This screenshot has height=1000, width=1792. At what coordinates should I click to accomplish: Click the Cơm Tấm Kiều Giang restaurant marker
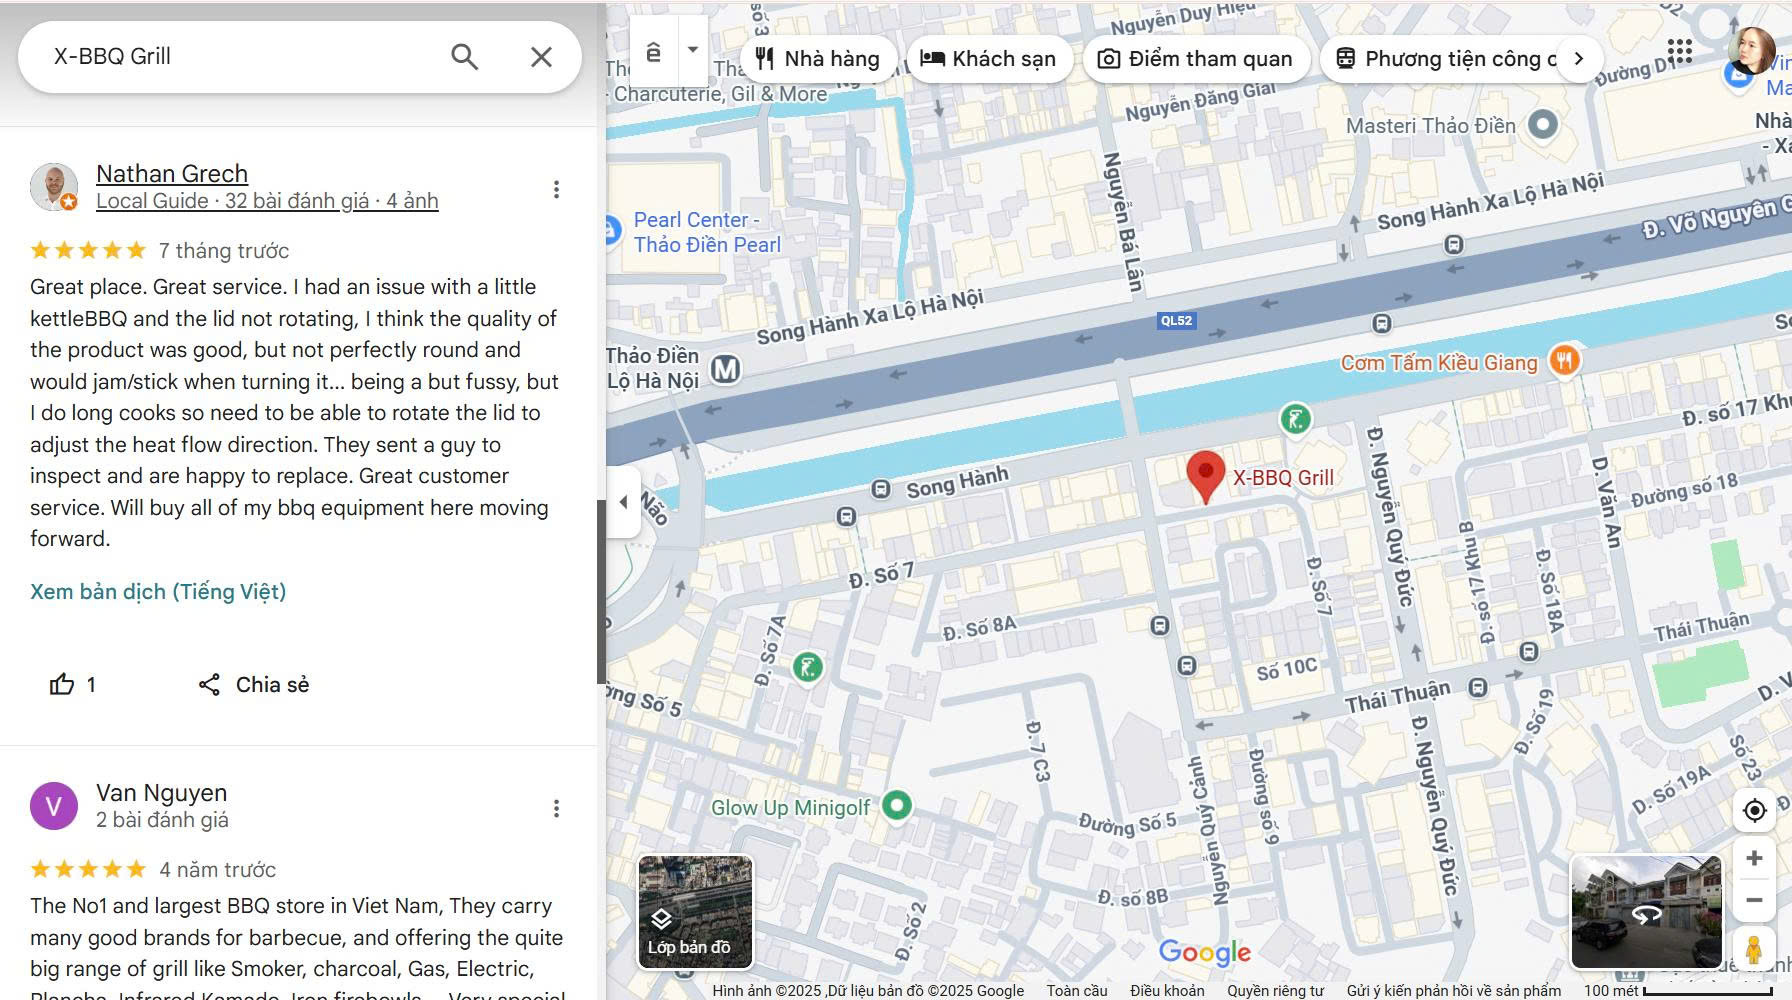[x=1562, y=362]
